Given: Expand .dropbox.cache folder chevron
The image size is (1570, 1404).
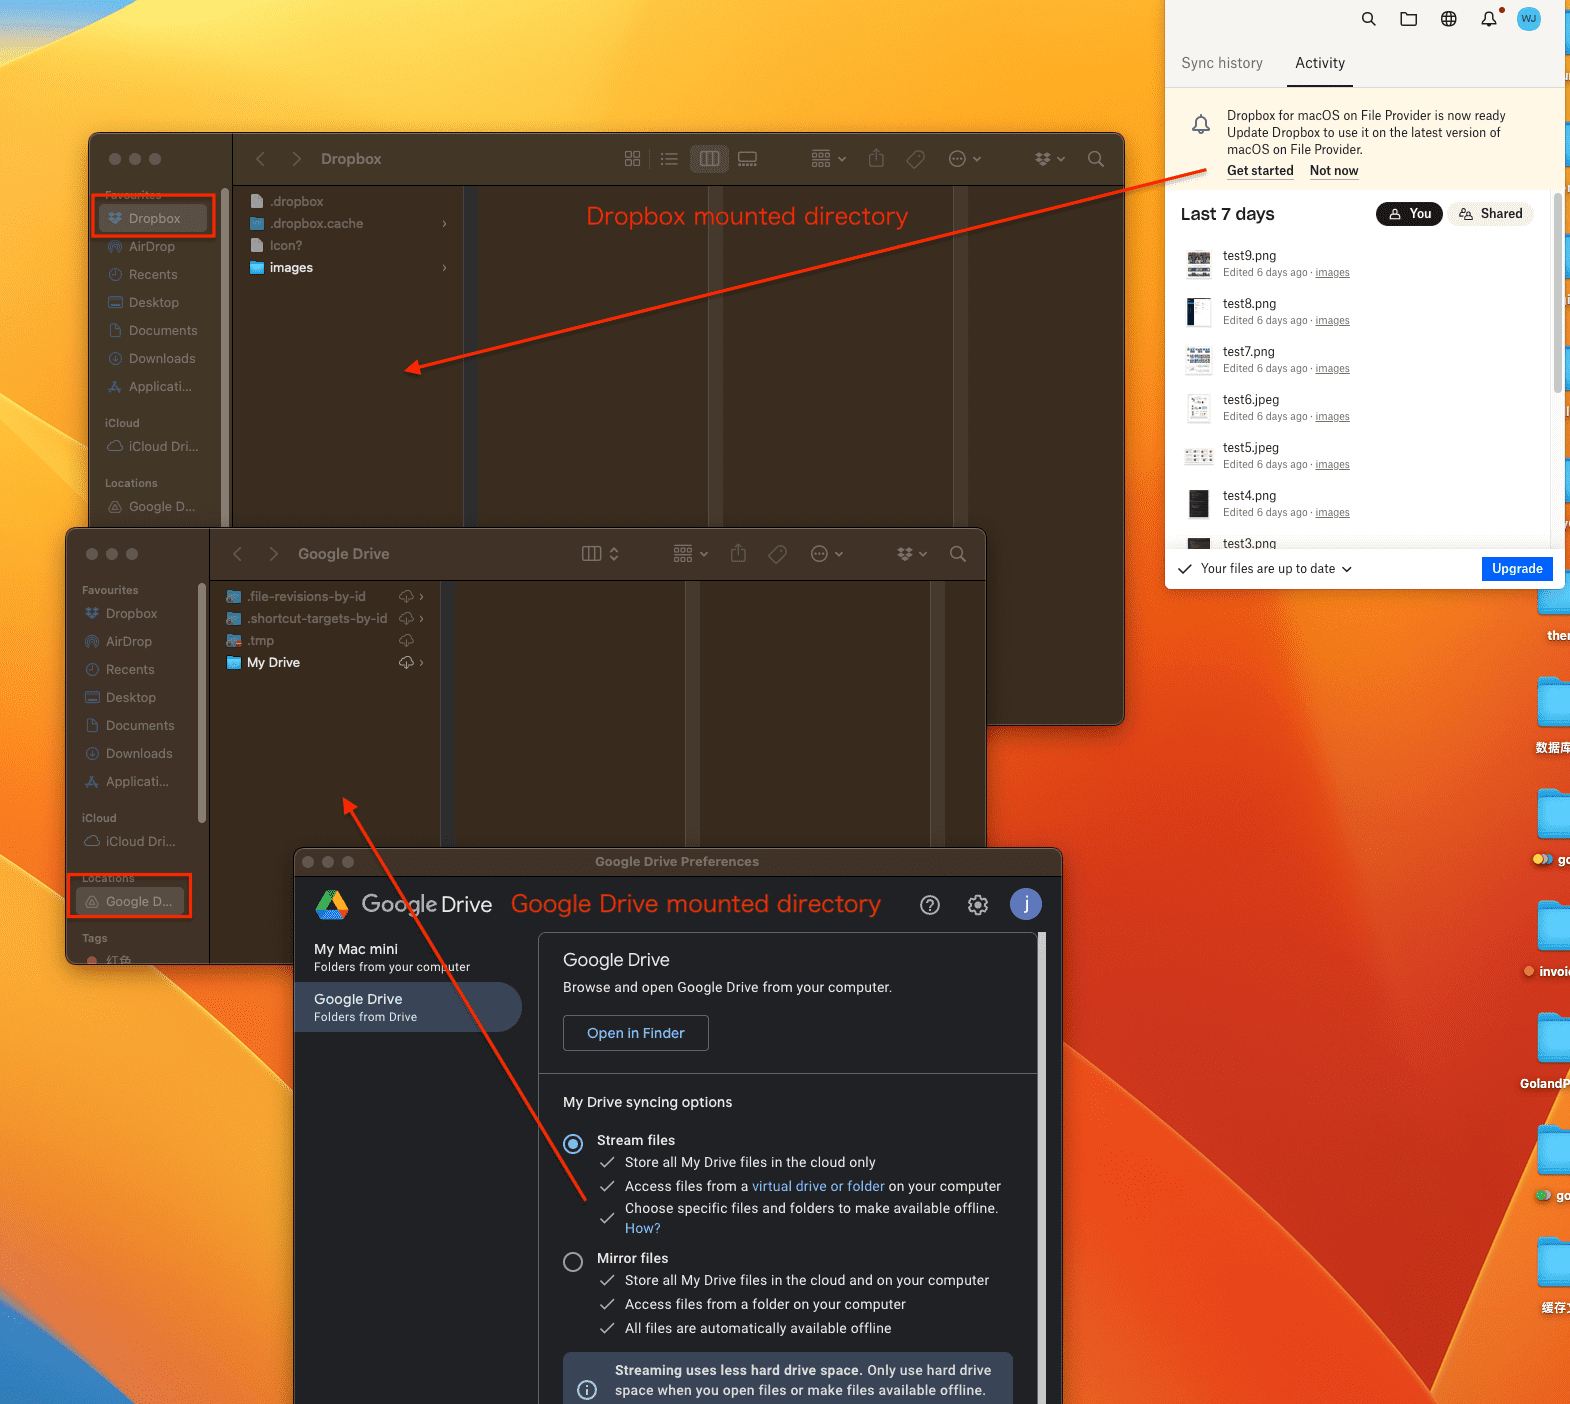Looking at the screenshot, I should click(x=444, y=224).
